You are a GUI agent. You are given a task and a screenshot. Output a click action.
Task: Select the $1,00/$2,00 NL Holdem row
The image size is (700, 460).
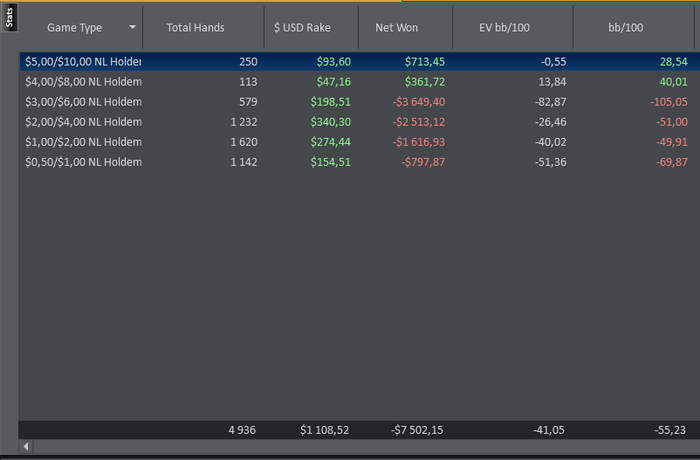(83, 142)
